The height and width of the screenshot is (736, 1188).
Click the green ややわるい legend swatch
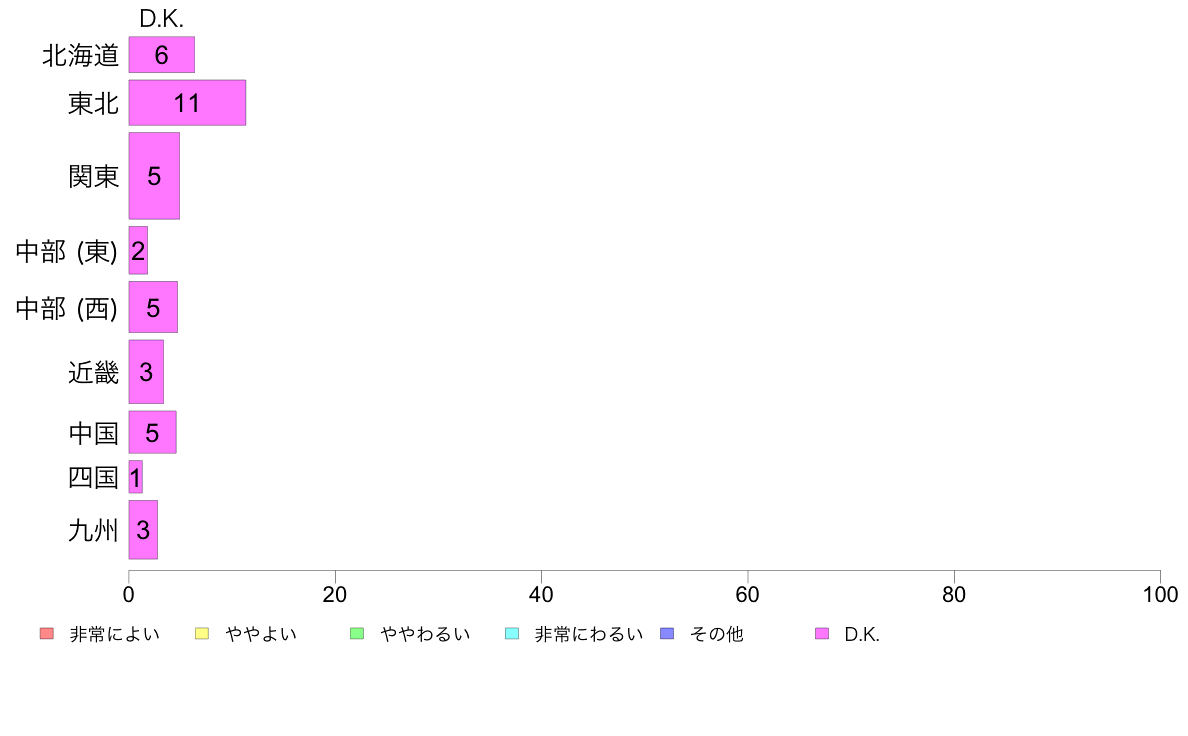[x=357, y=634]
